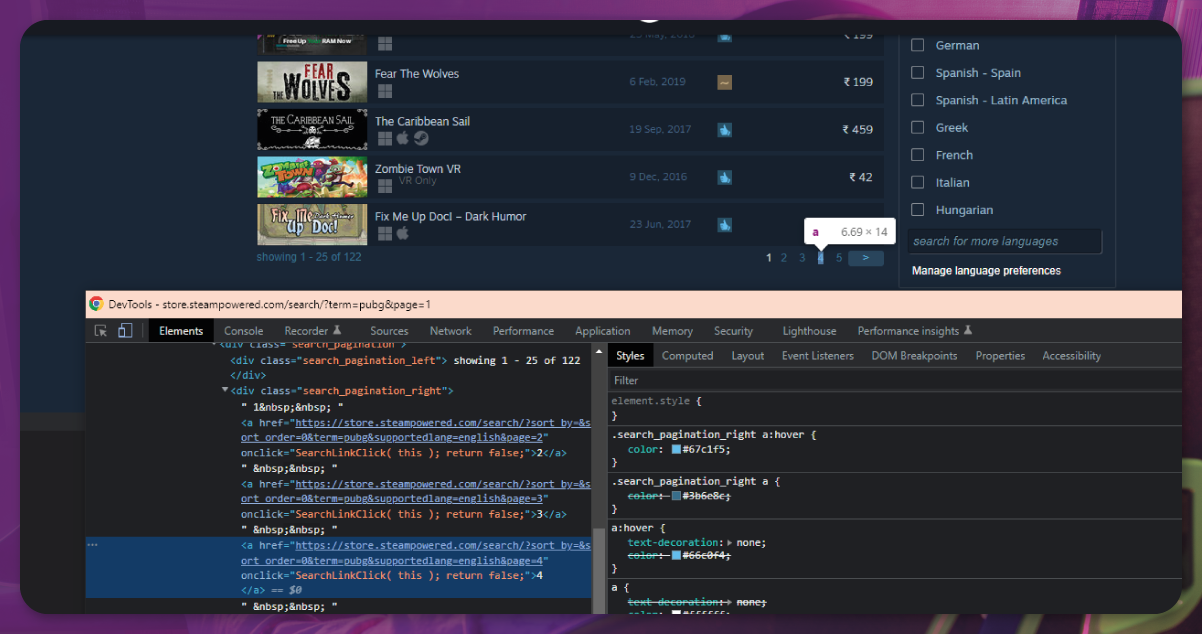Open color picker swatch for #66c0f4
The width and height of the screenshot is (1202, 634).
tap(676, 556)
